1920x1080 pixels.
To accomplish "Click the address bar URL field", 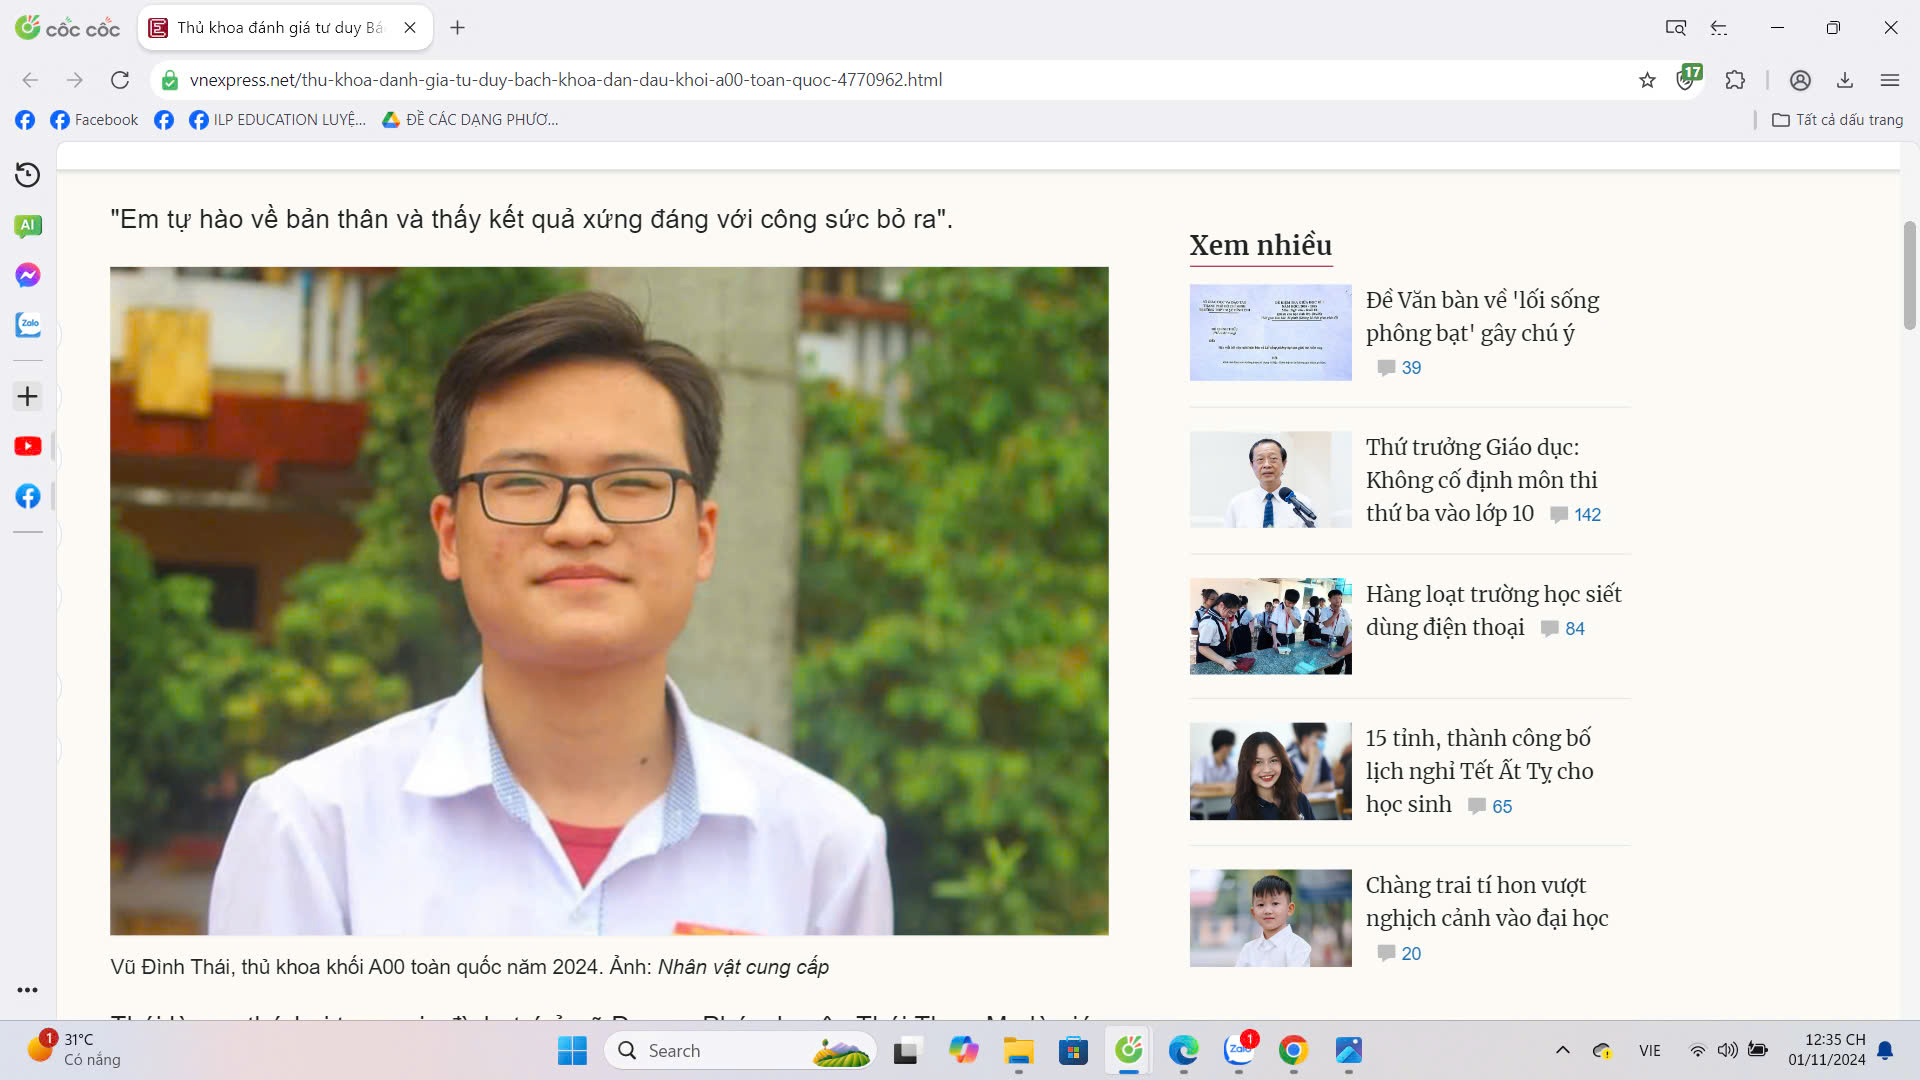I will [x=565, y=80].
